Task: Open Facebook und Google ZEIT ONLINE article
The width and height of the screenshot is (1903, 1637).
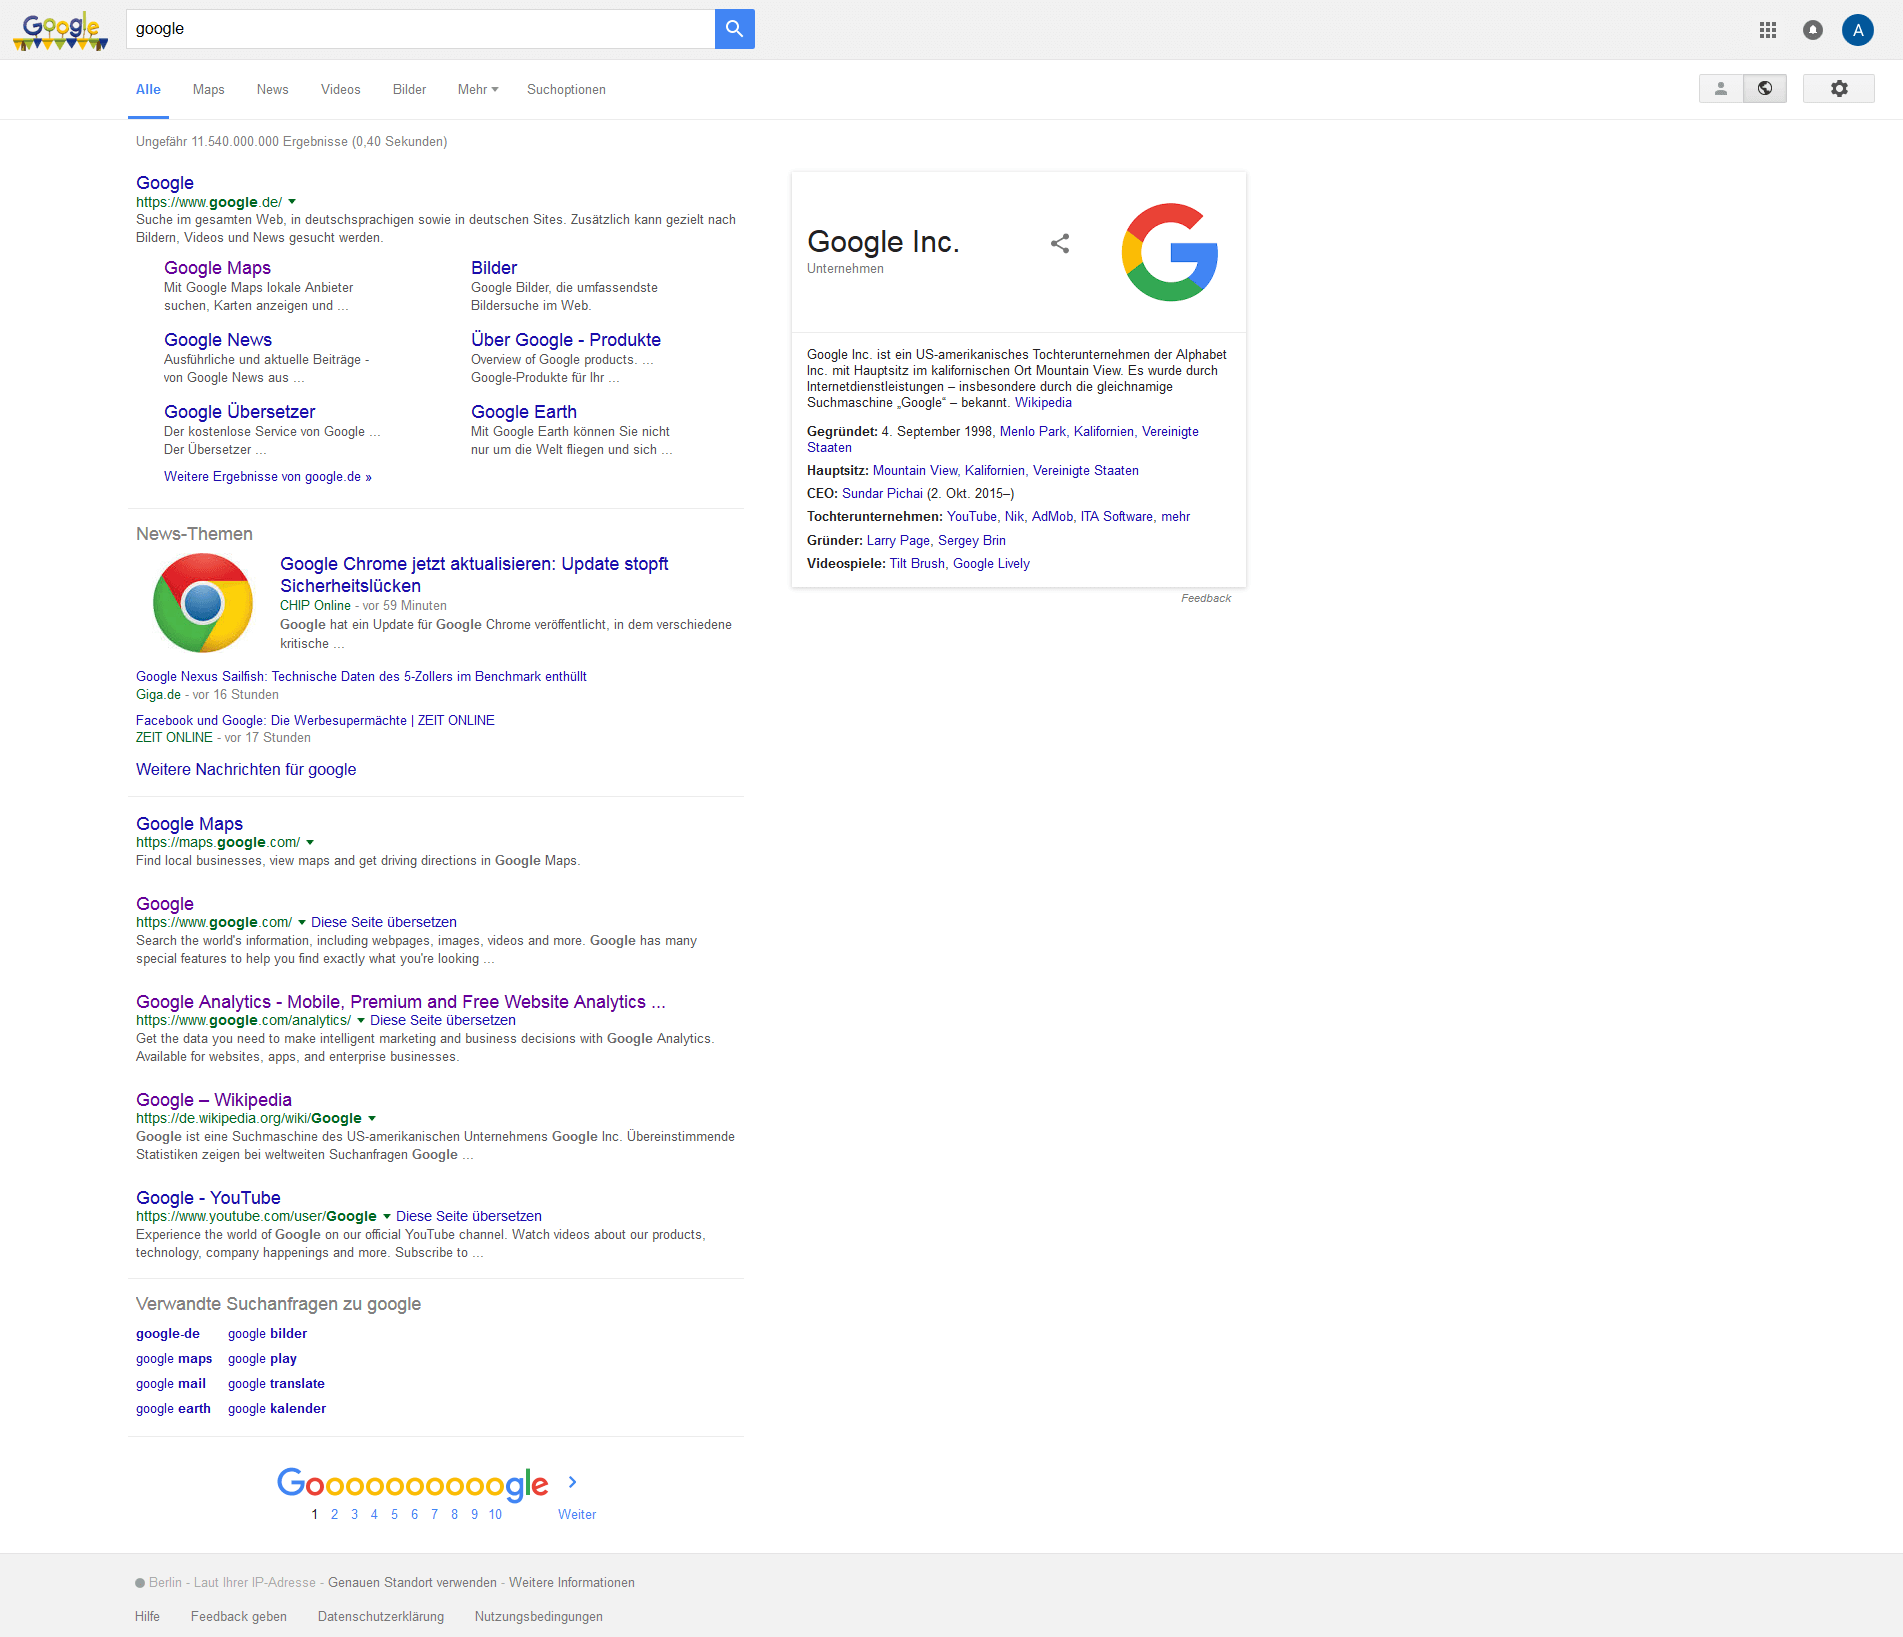Action: (x=315, y=721)
